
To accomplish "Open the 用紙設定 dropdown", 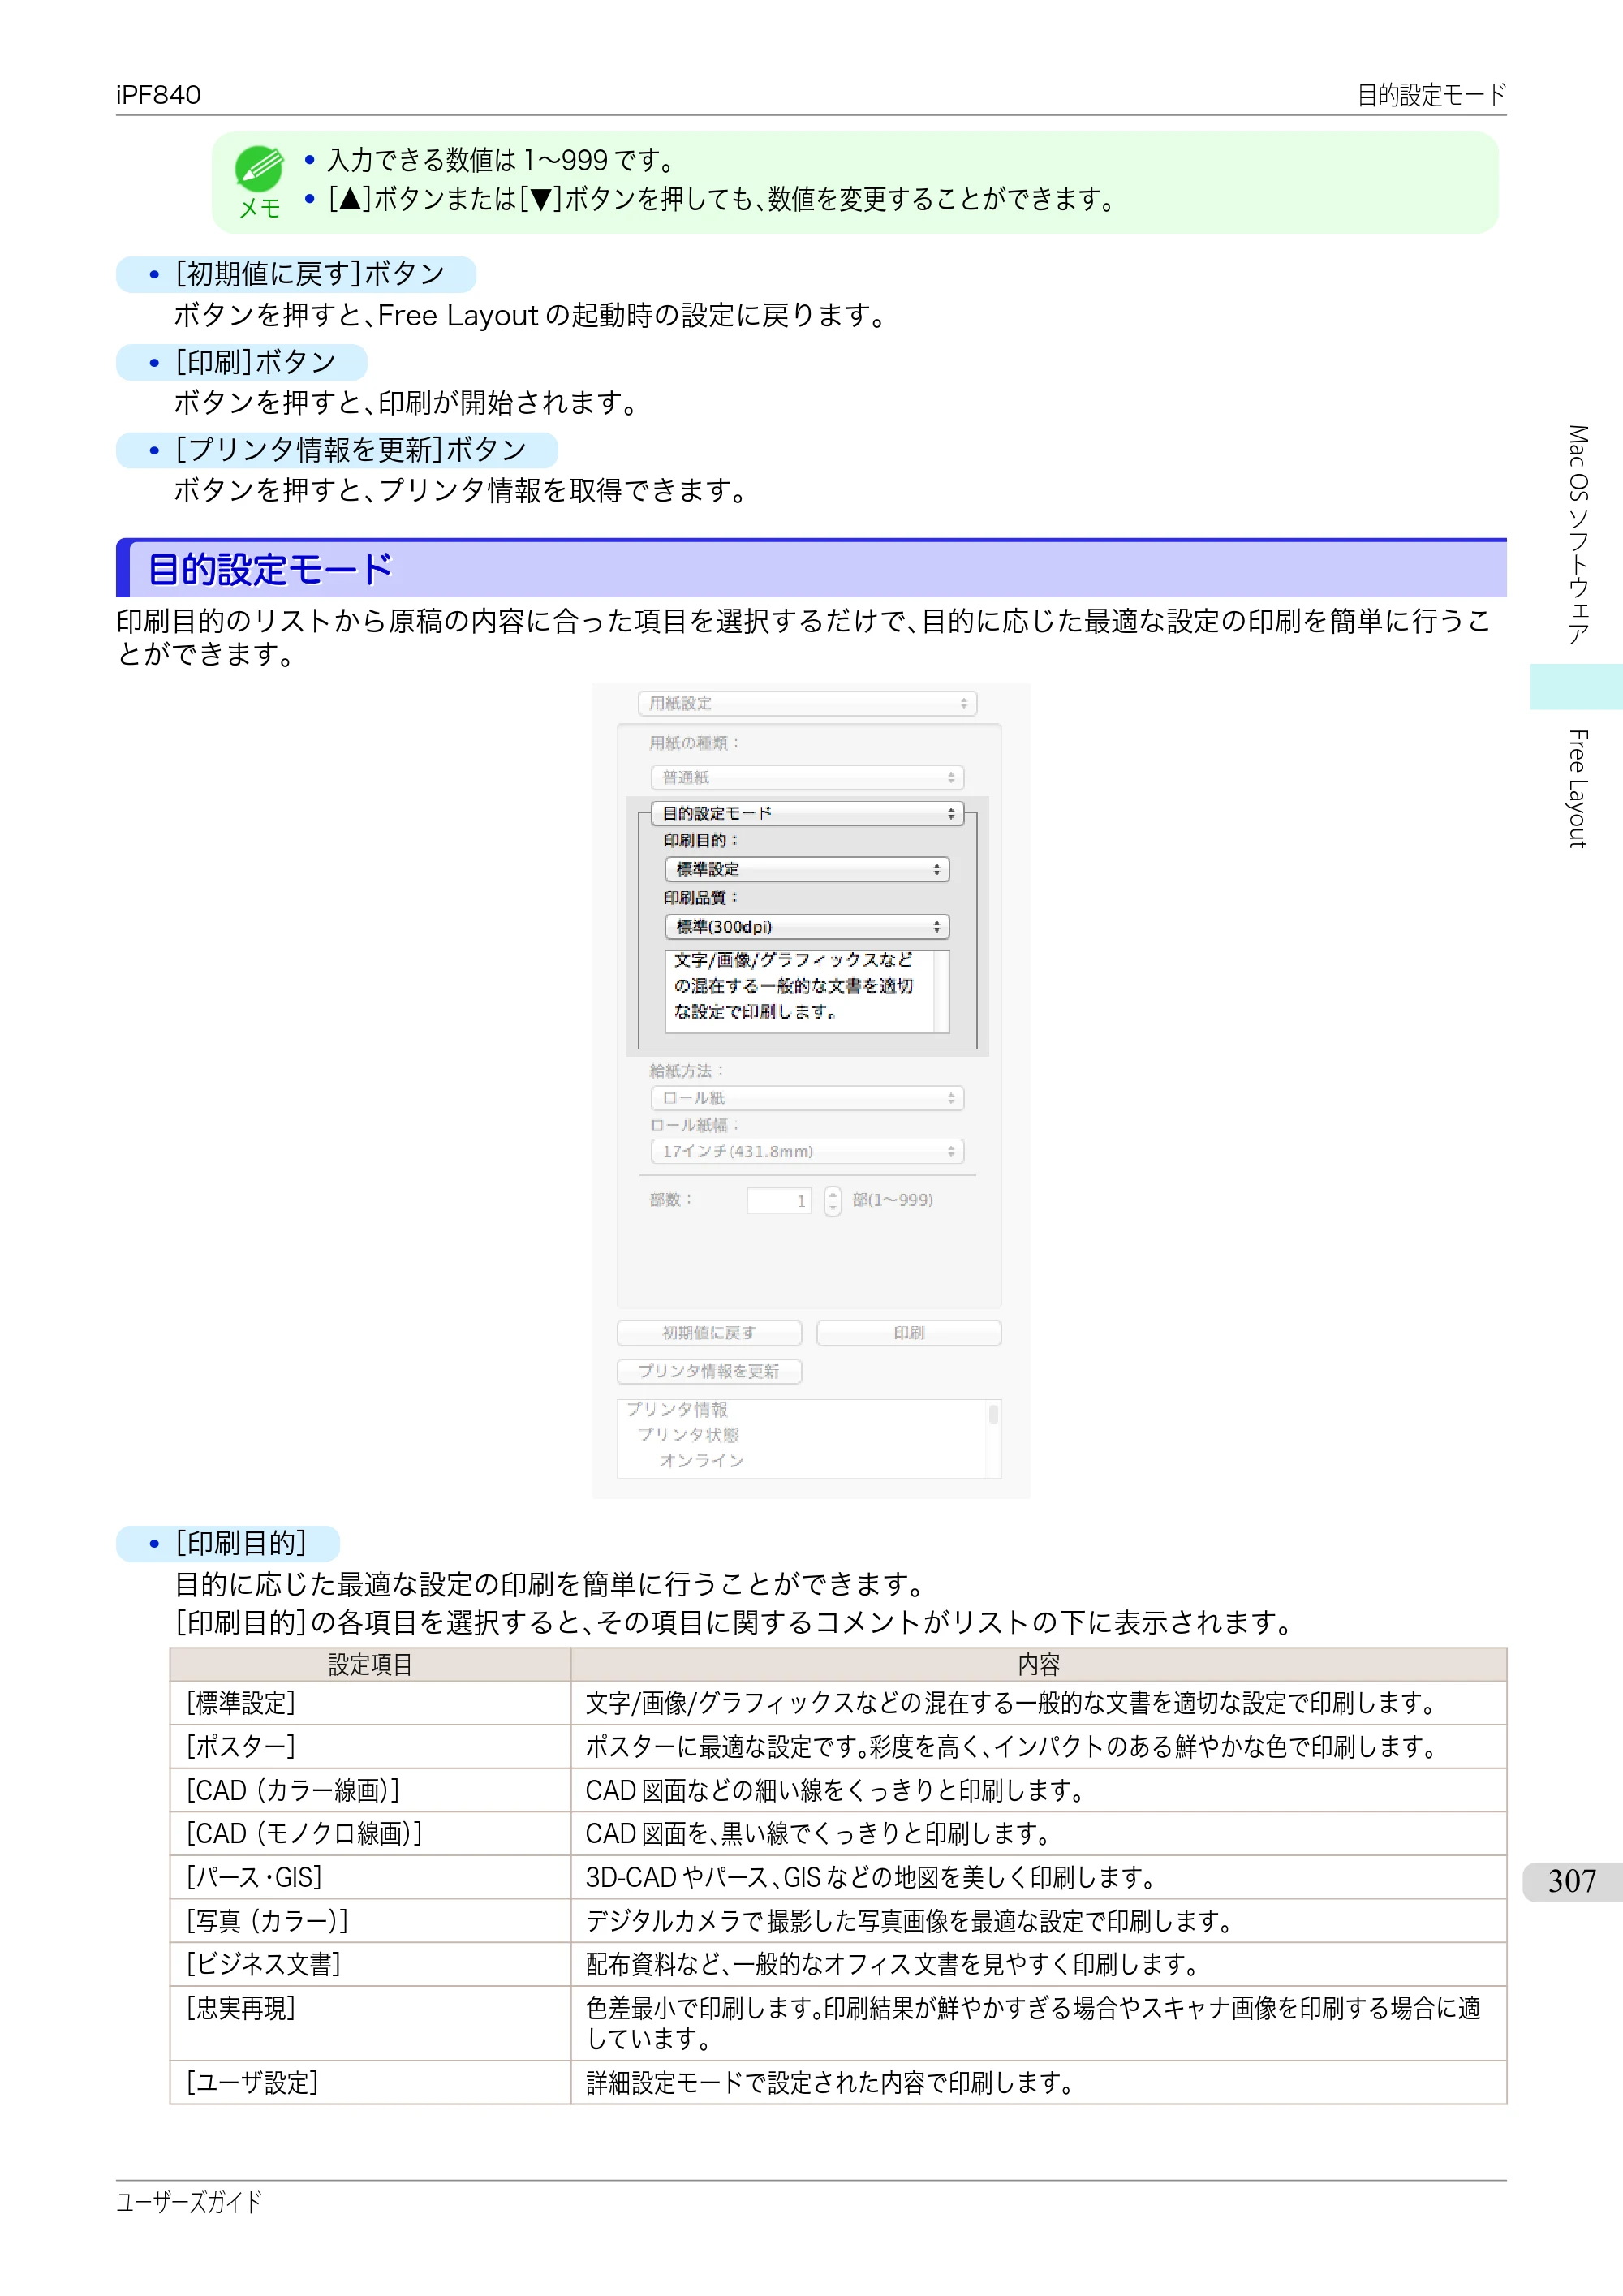I will pos(807,703).
